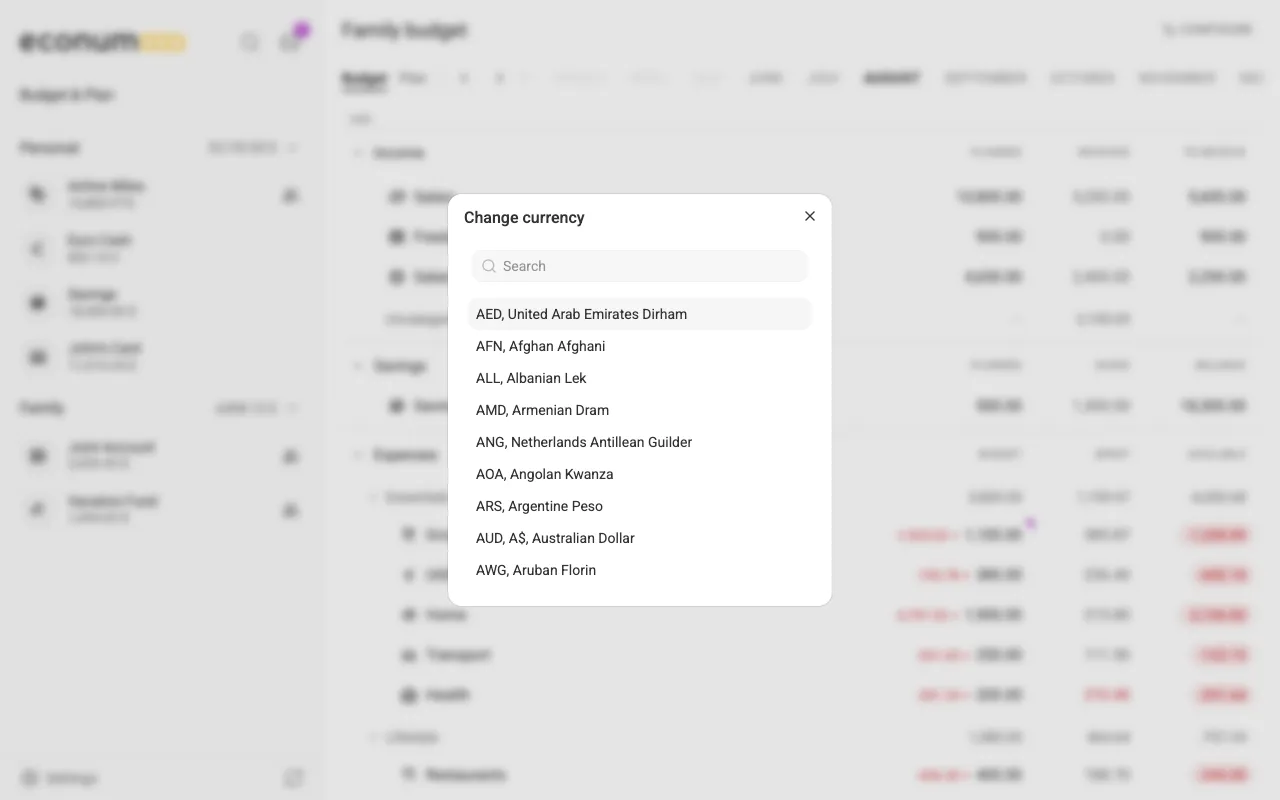Close the Change currency dialog
The image size is (1280, 800).
pyautogui.click(x=810, y=216)
